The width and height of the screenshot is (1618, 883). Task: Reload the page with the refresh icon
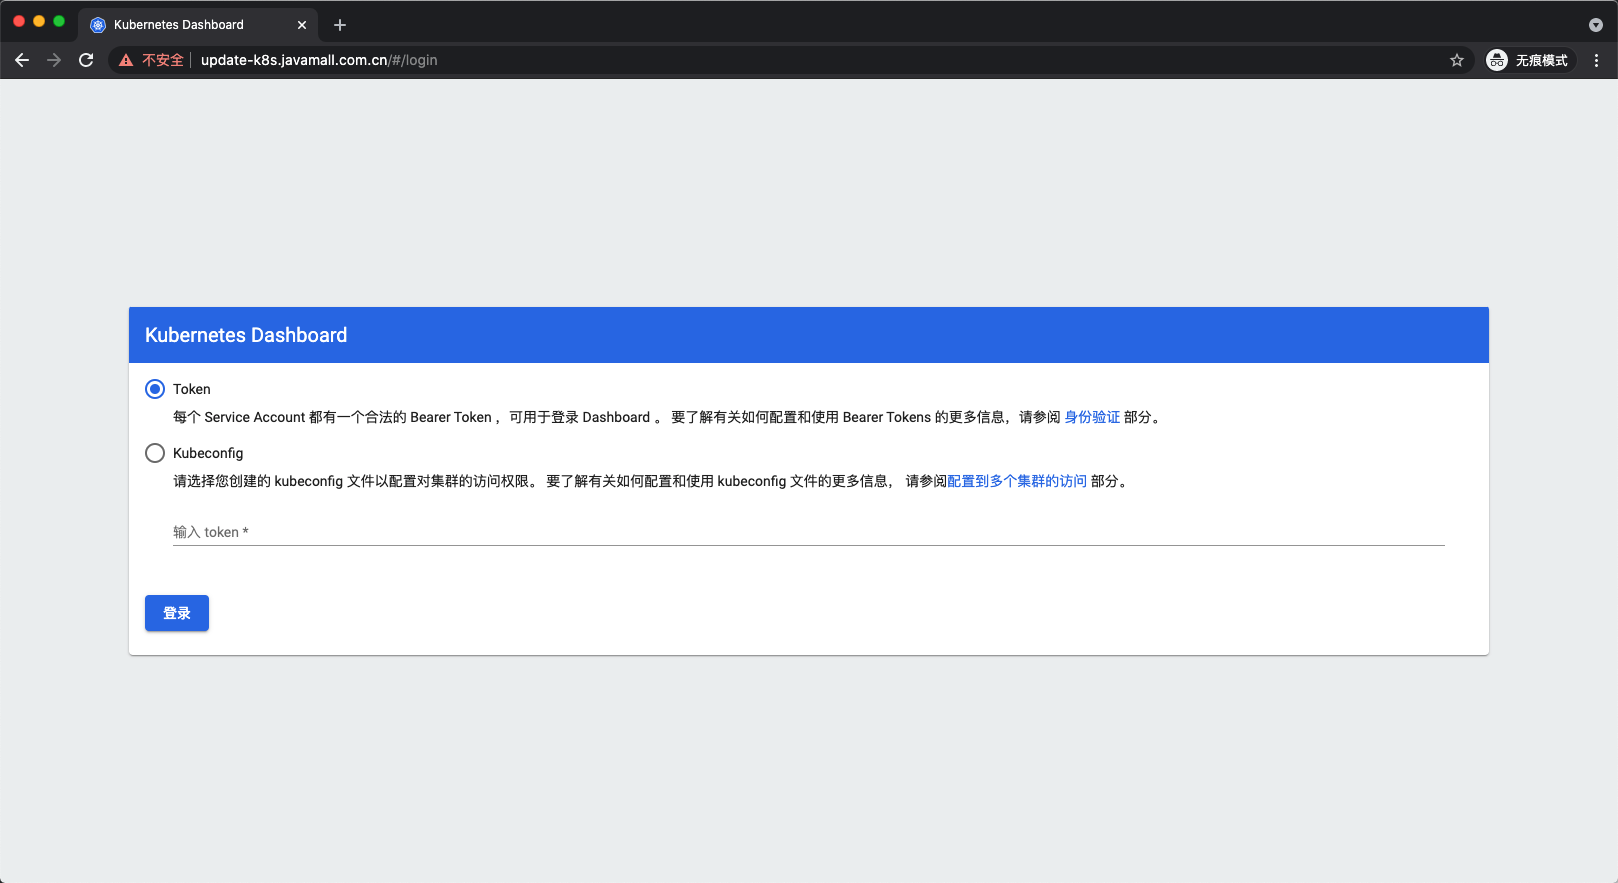[86, 60]
